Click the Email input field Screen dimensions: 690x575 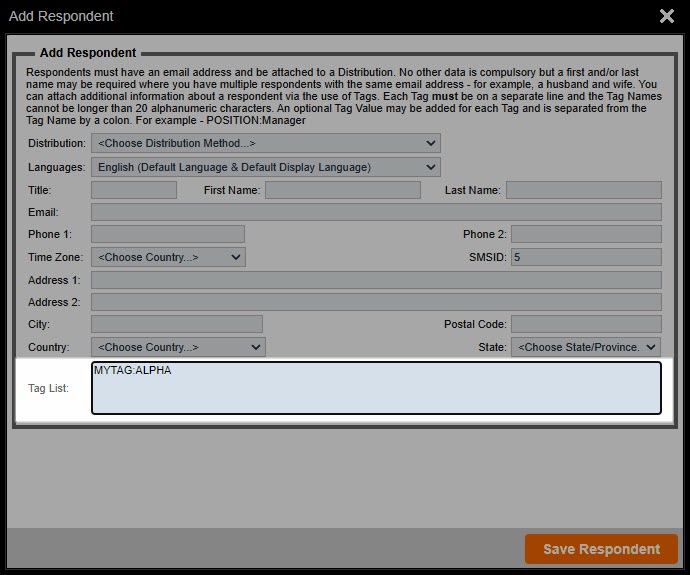pyautogui.click(x=376, y=212)
